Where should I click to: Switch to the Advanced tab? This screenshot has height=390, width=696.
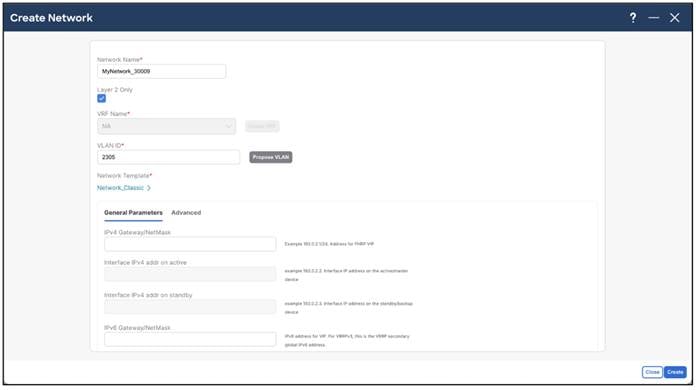pos(186,213)
